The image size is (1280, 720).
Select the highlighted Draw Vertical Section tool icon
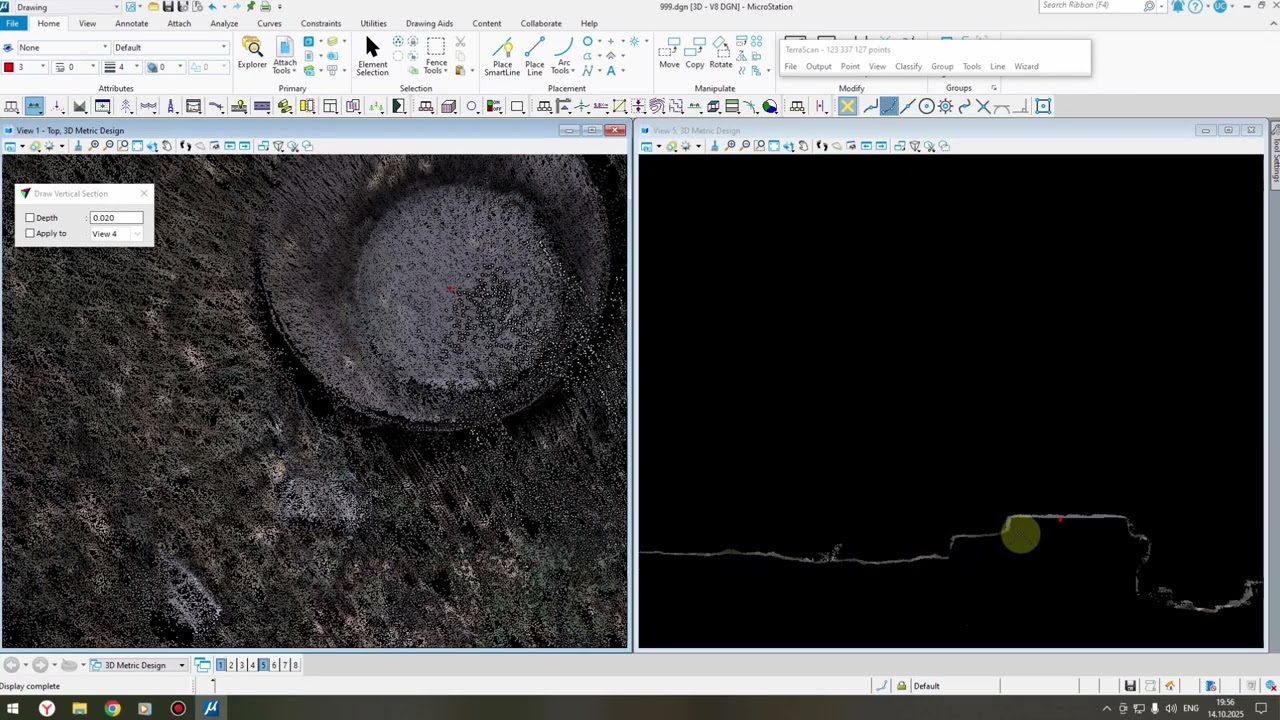click(34, 107)
